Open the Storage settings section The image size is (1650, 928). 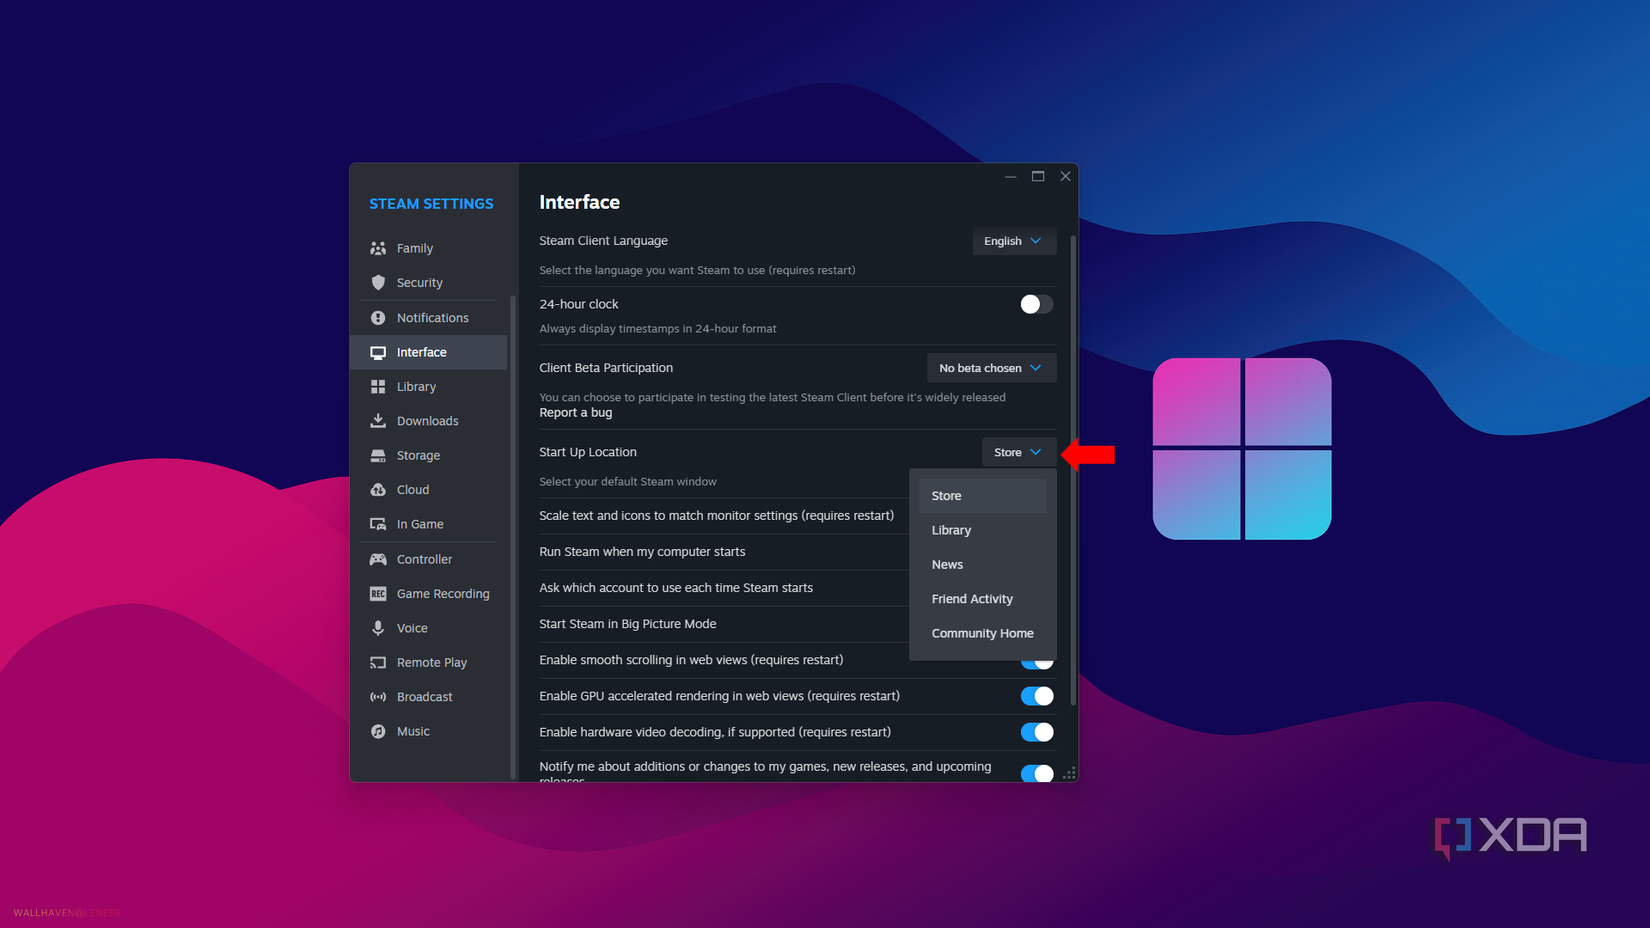click(416, 455)
